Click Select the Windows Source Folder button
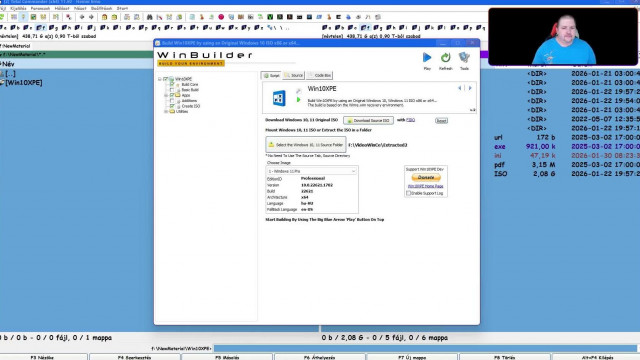Viewport: 640px width, 360px height. click(306, 145)
